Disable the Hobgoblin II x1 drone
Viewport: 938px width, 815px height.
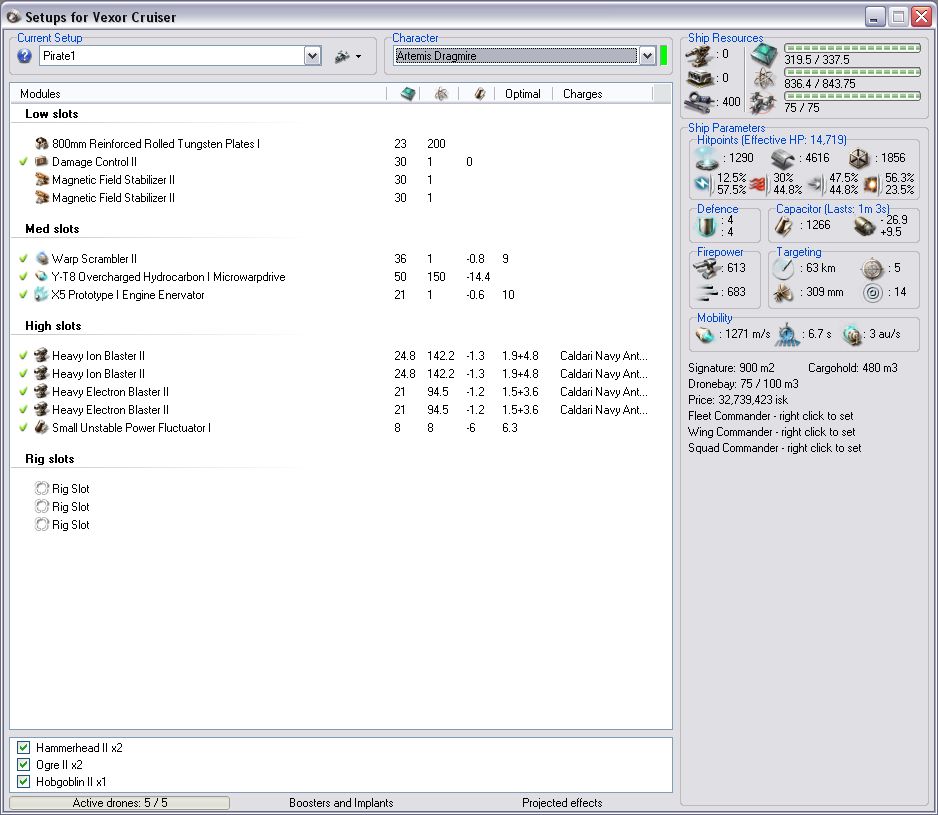click(24, 782)
